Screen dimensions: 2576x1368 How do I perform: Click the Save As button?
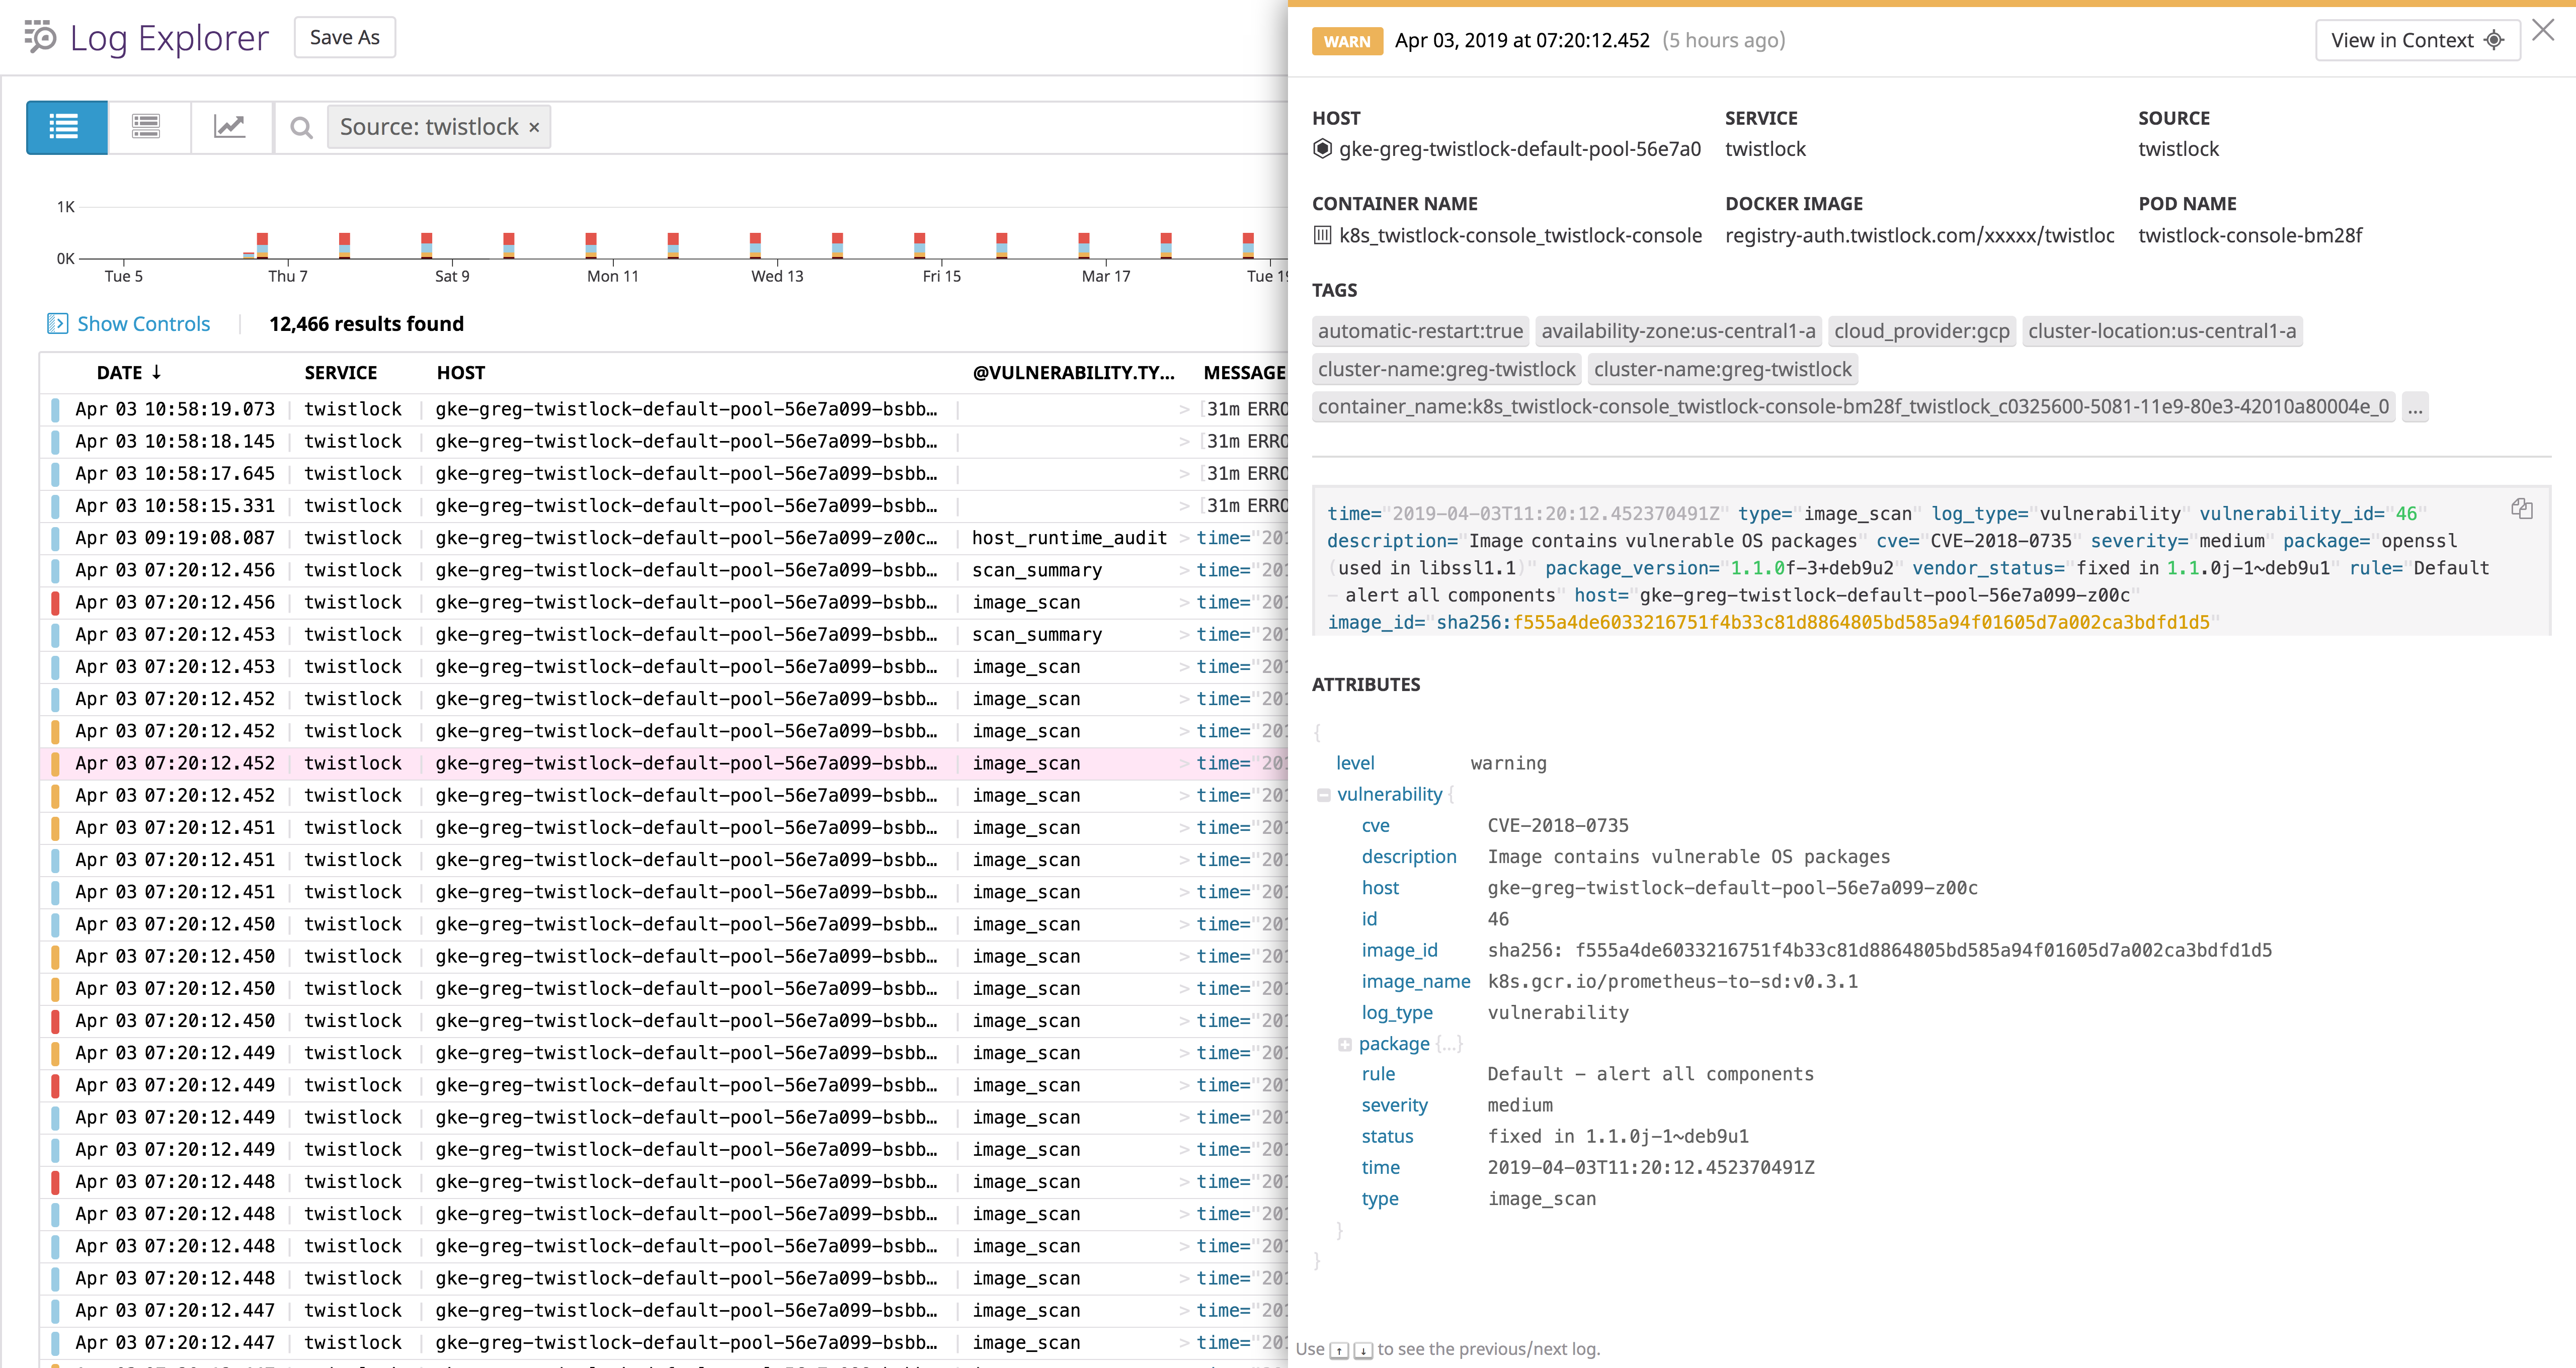[344, 37]
